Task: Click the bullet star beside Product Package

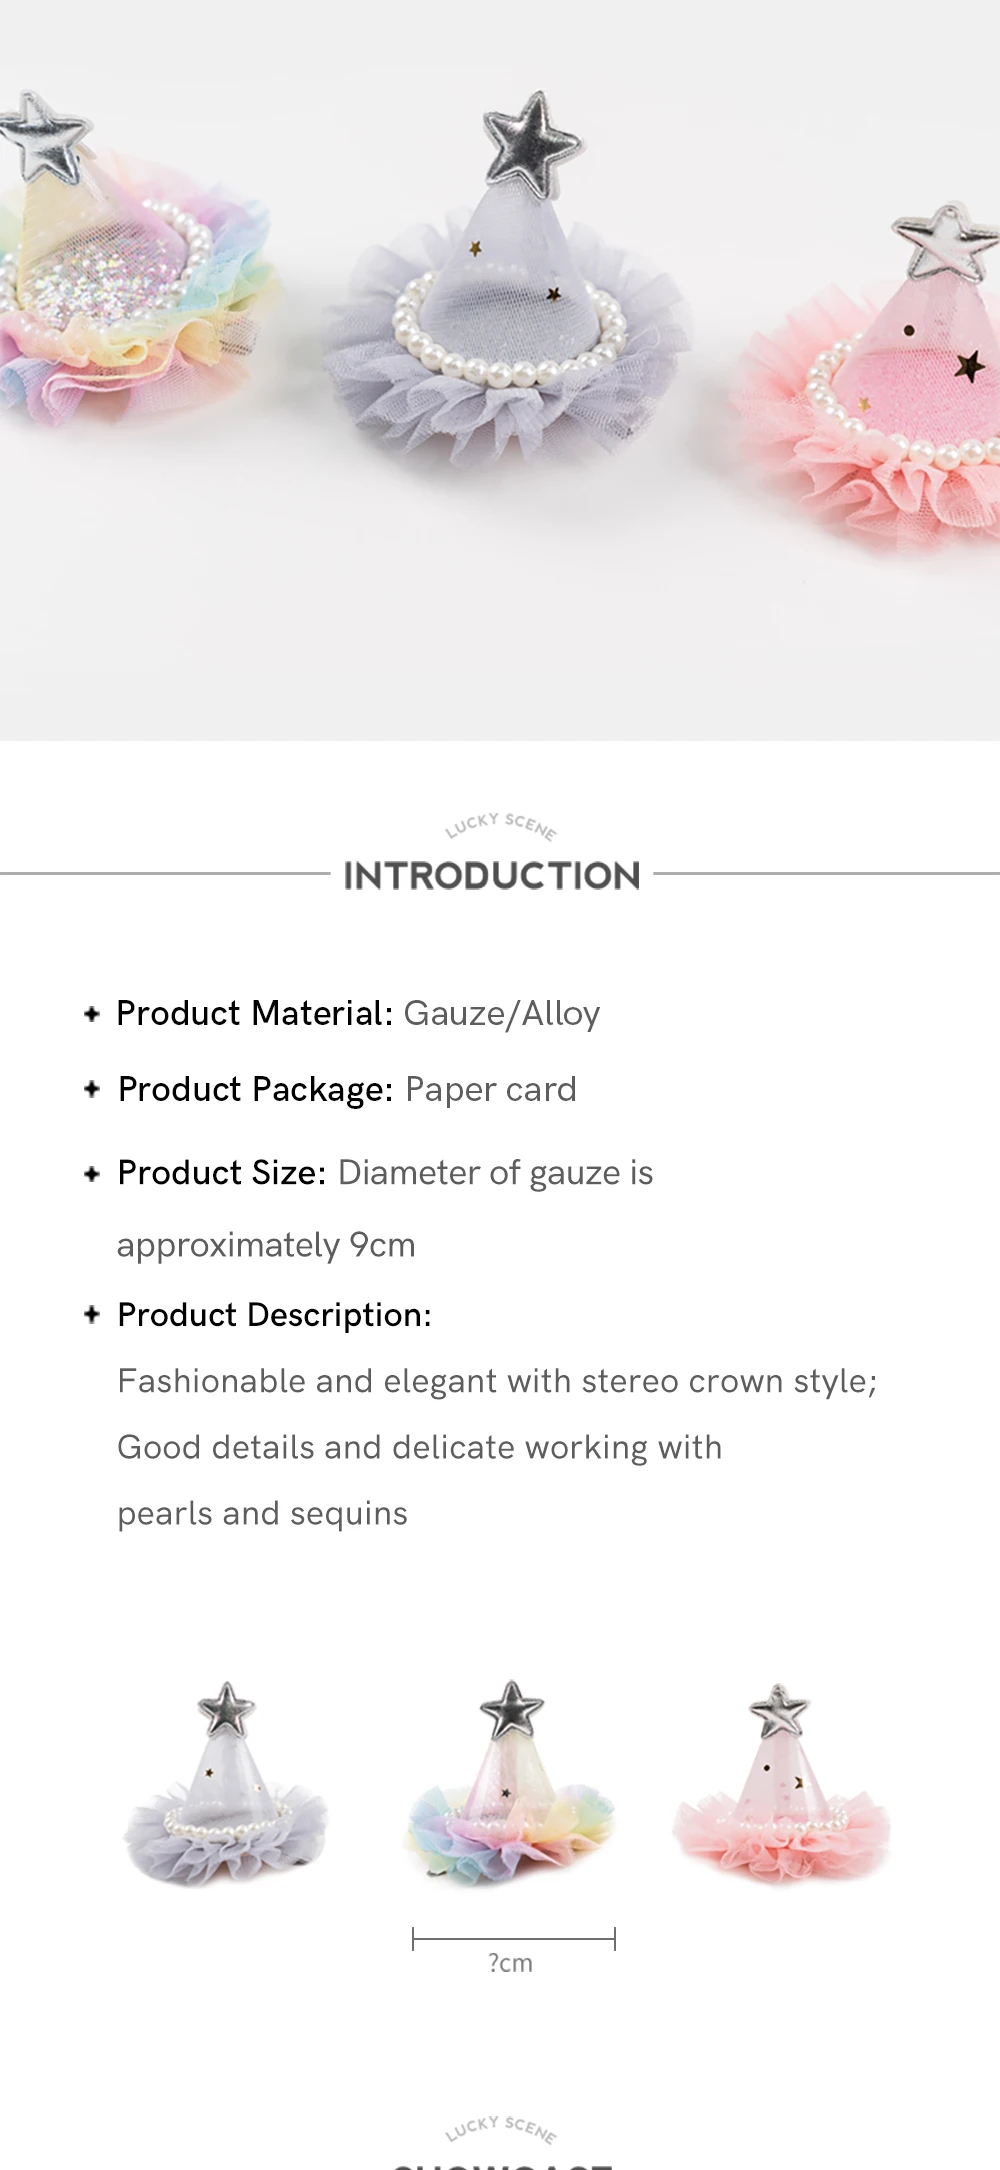Action: [92, 1089]
